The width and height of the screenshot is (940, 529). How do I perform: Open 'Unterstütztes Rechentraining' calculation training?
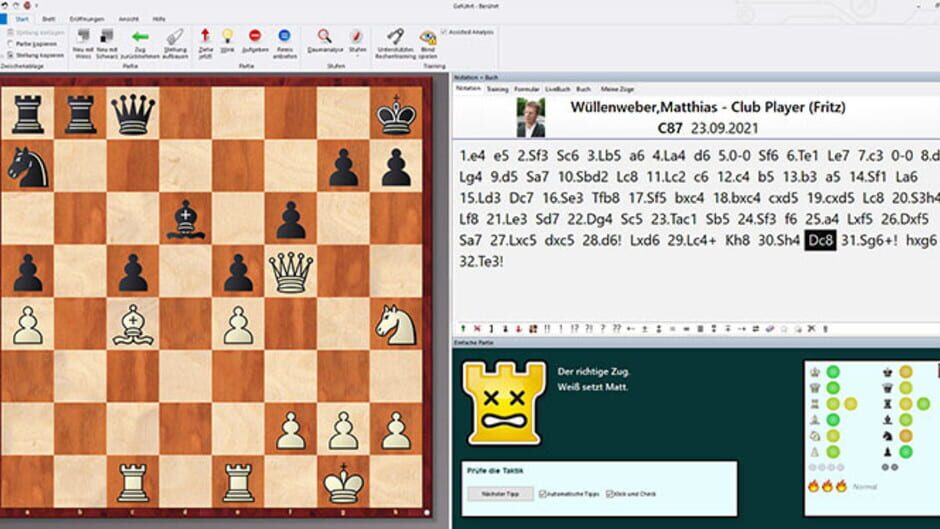click(x=395, y=39)
